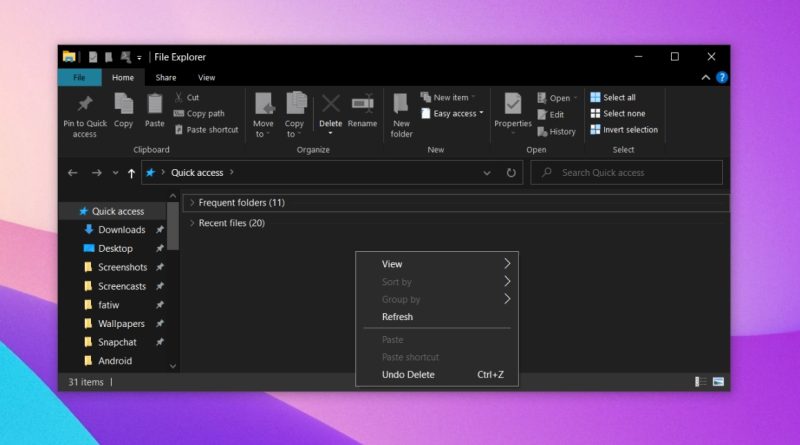The image size is (800, 445).
Task: Switch to Large icons view status icon
Action: 718,382
